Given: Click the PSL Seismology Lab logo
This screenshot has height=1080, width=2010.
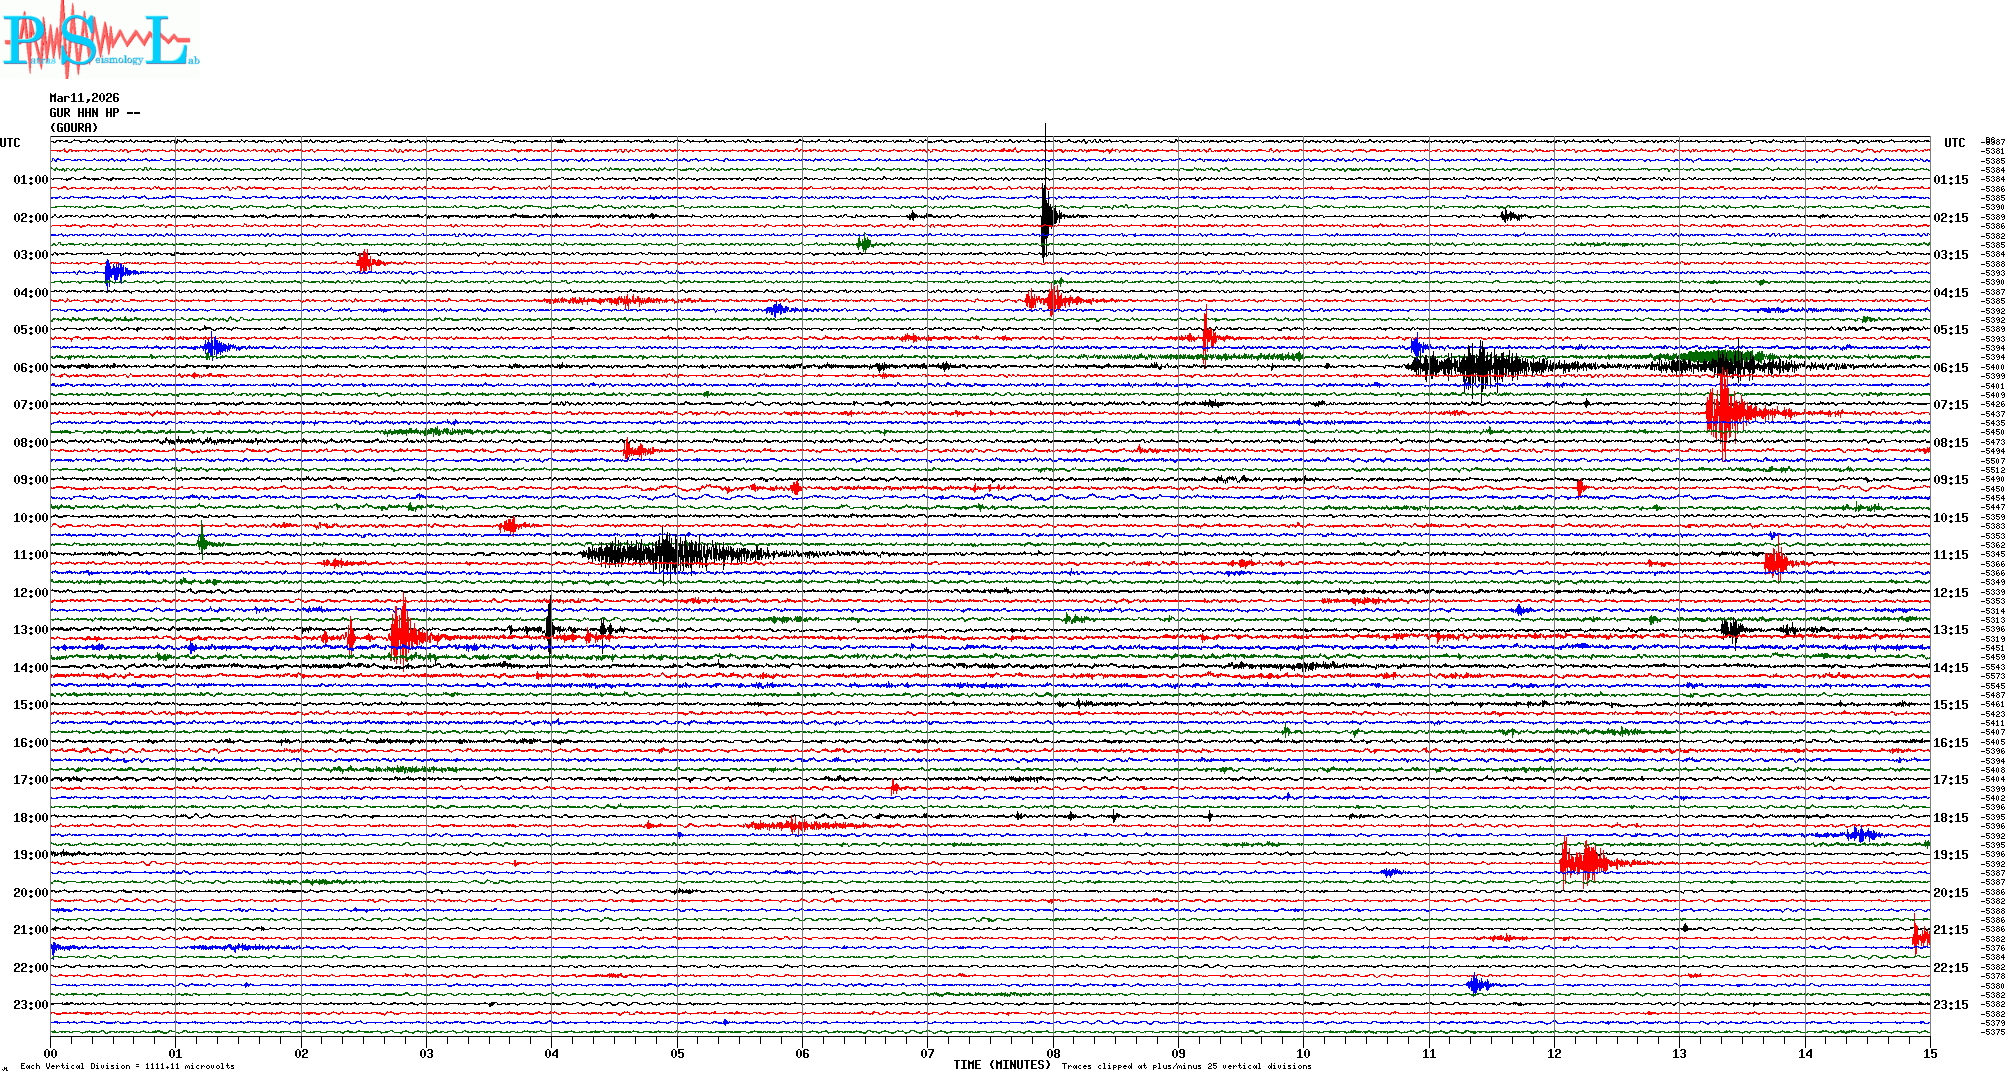Looking at the screenshot, I should pos(100,40).
